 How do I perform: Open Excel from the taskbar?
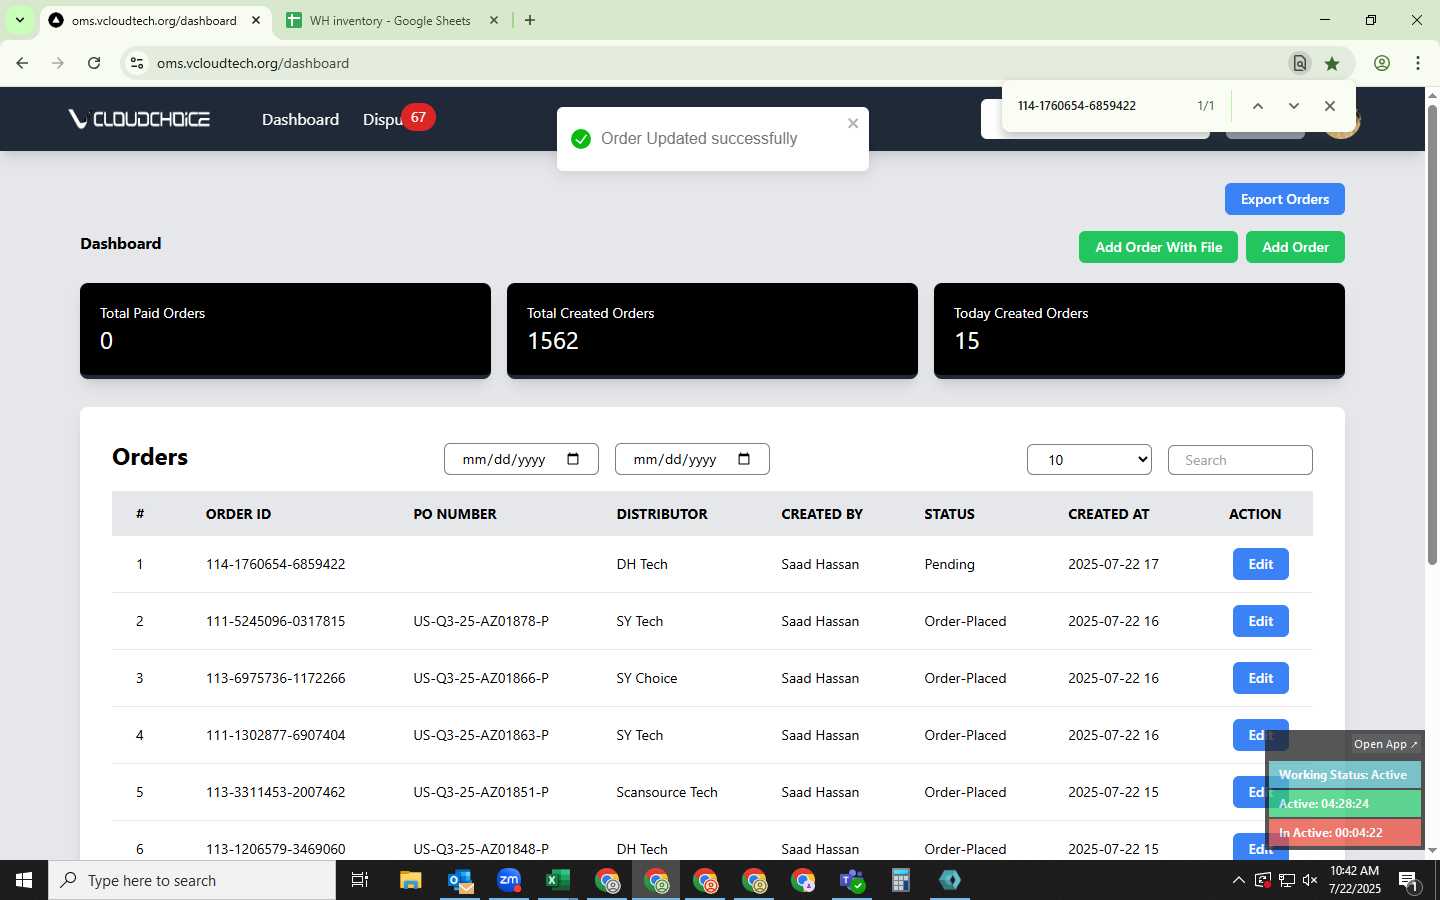(557, 880)
